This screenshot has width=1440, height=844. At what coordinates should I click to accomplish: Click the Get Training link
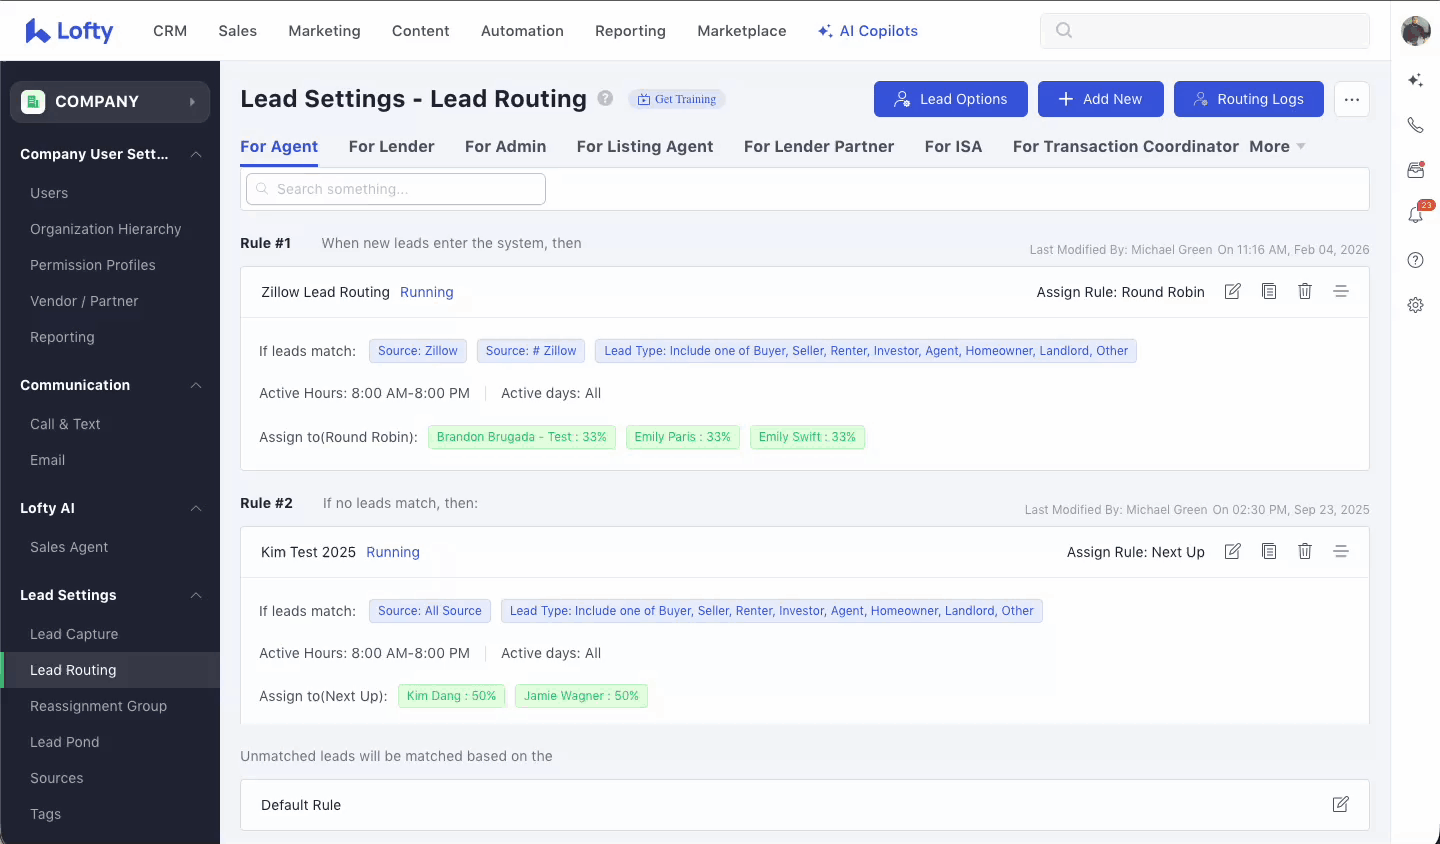(x=677, y=99)
